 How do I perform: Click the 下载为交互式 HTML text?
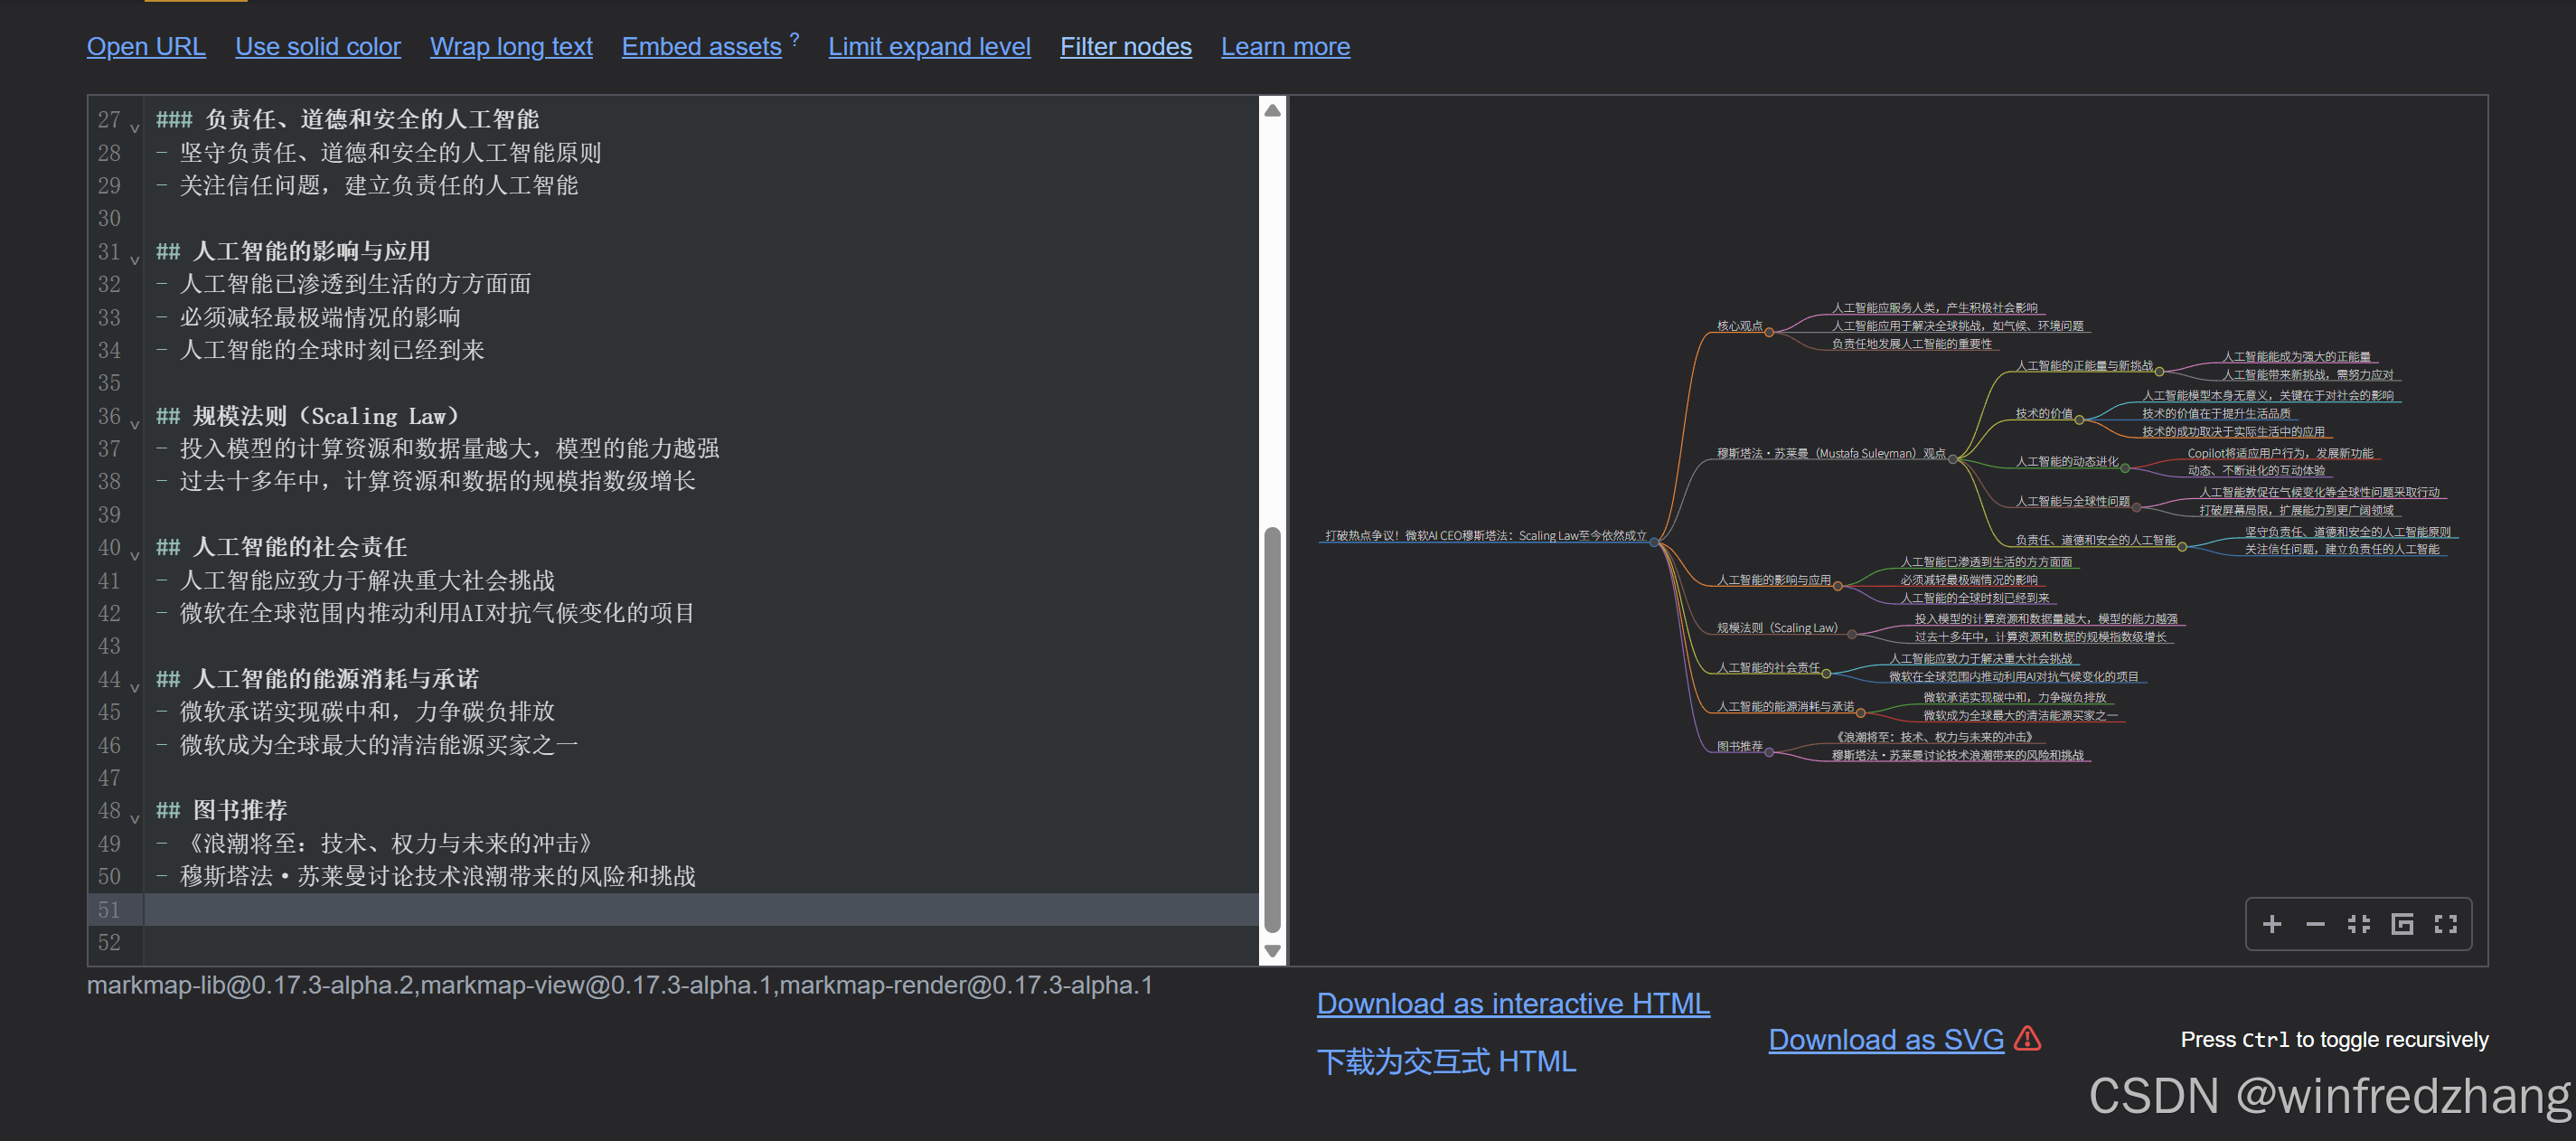tap(1446, 1061)
